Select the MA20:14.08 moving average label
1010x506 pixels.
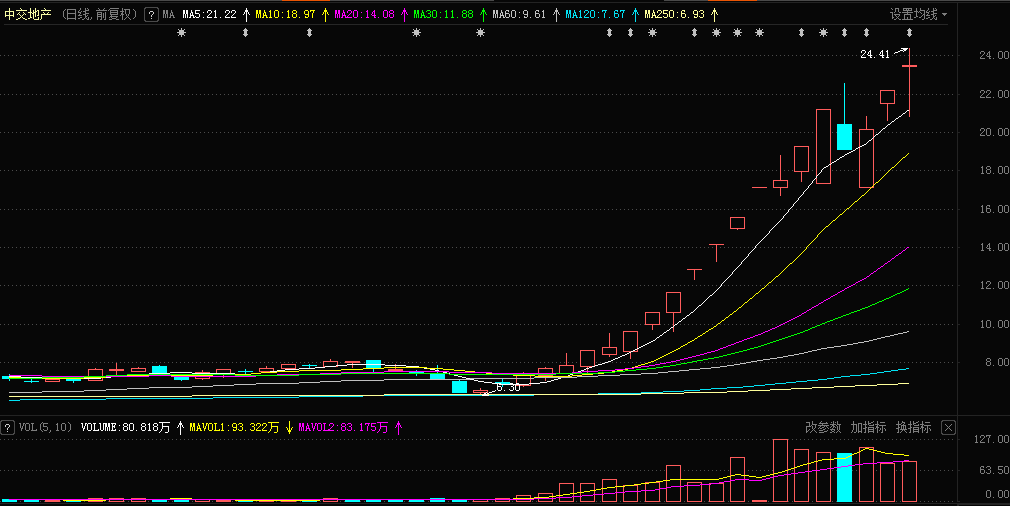point(365,14)
